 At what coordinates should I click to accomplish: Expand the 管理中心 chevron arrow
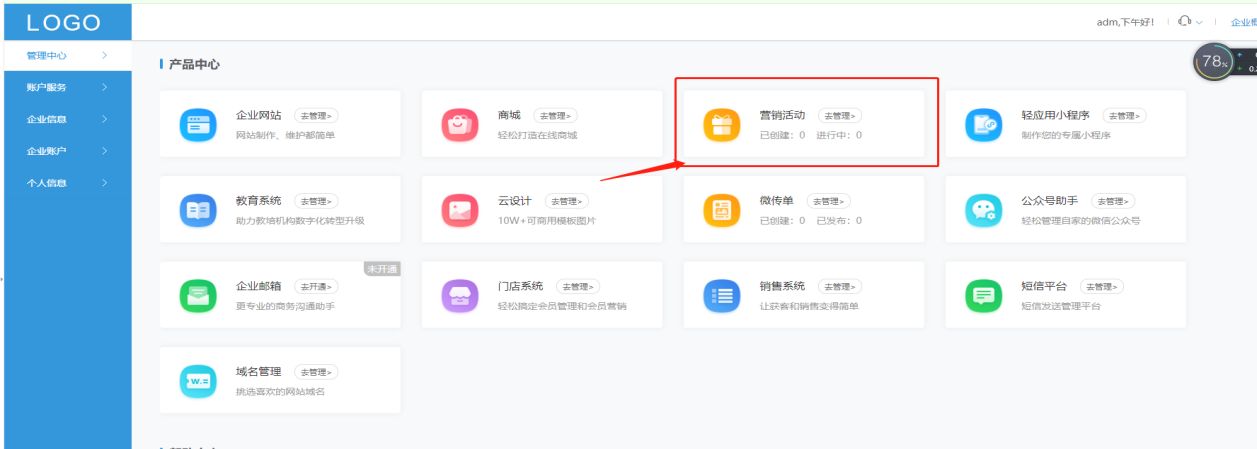pos(105,56)
